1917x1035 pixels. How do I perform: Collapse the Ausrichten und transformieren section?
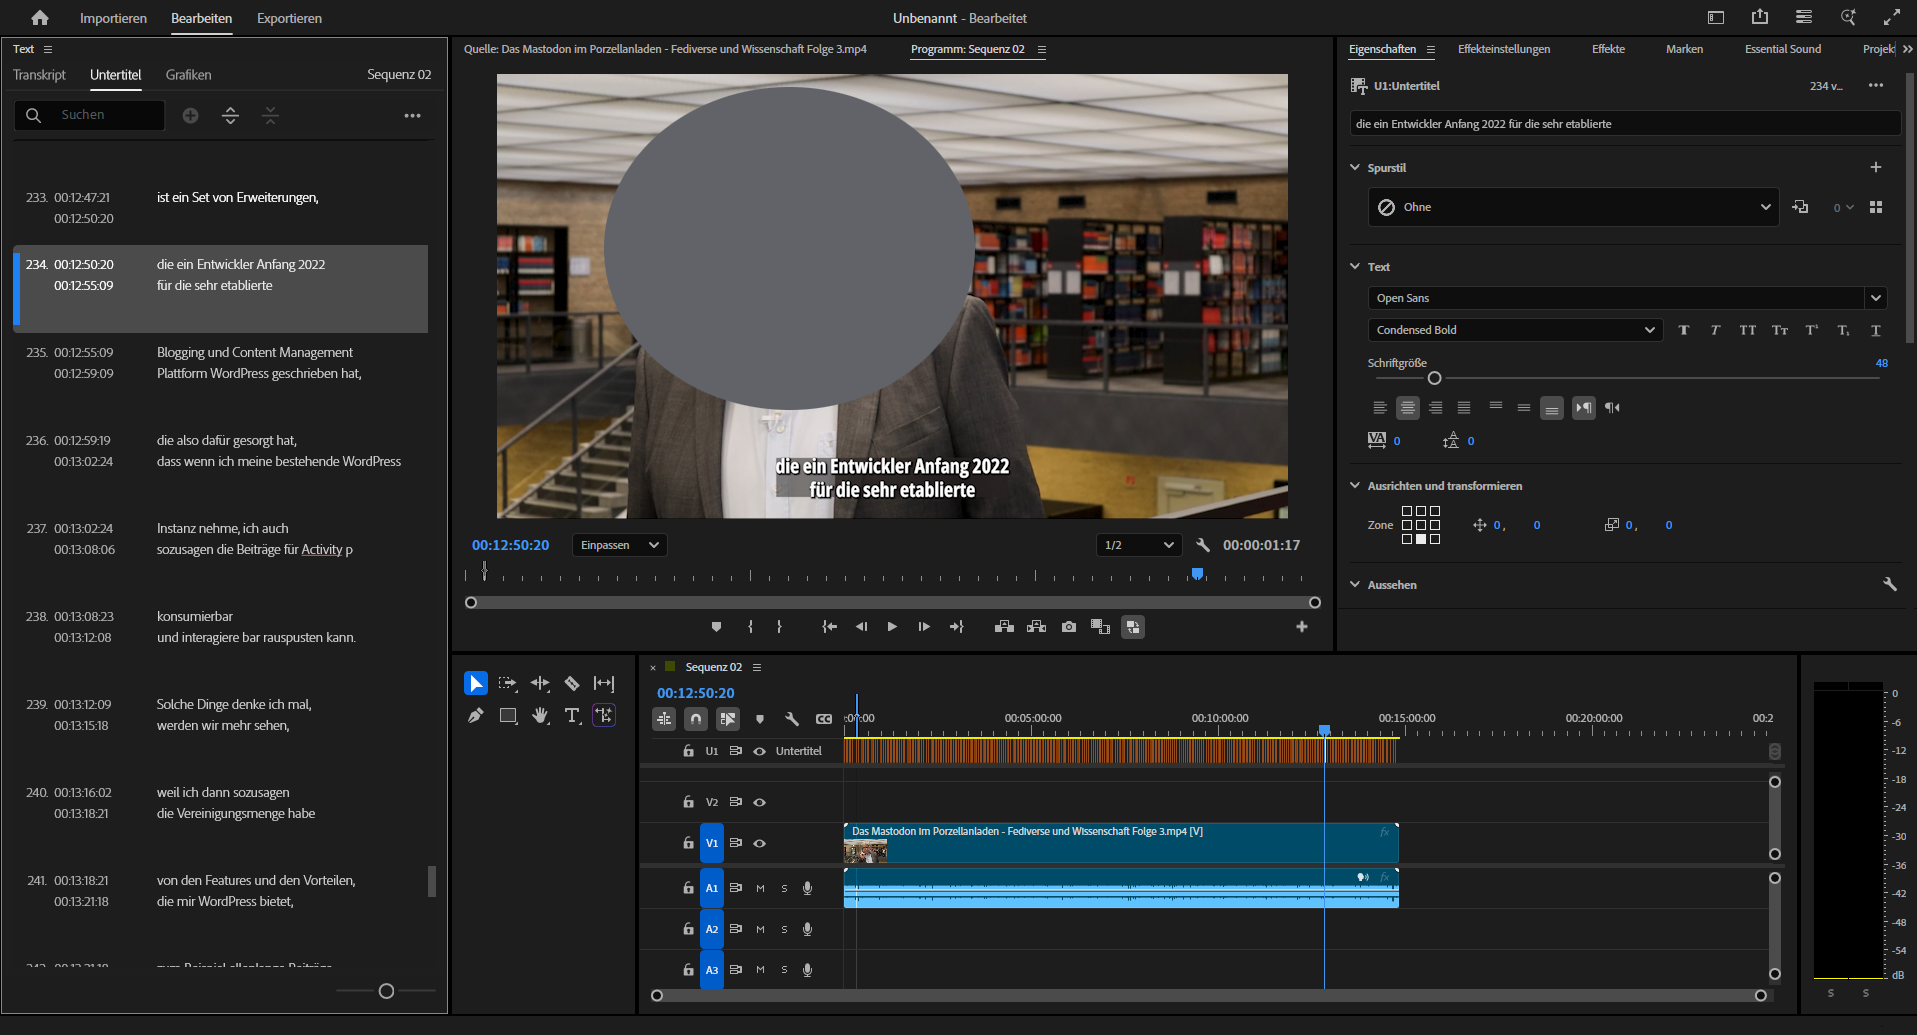(x=1355, y=486)
